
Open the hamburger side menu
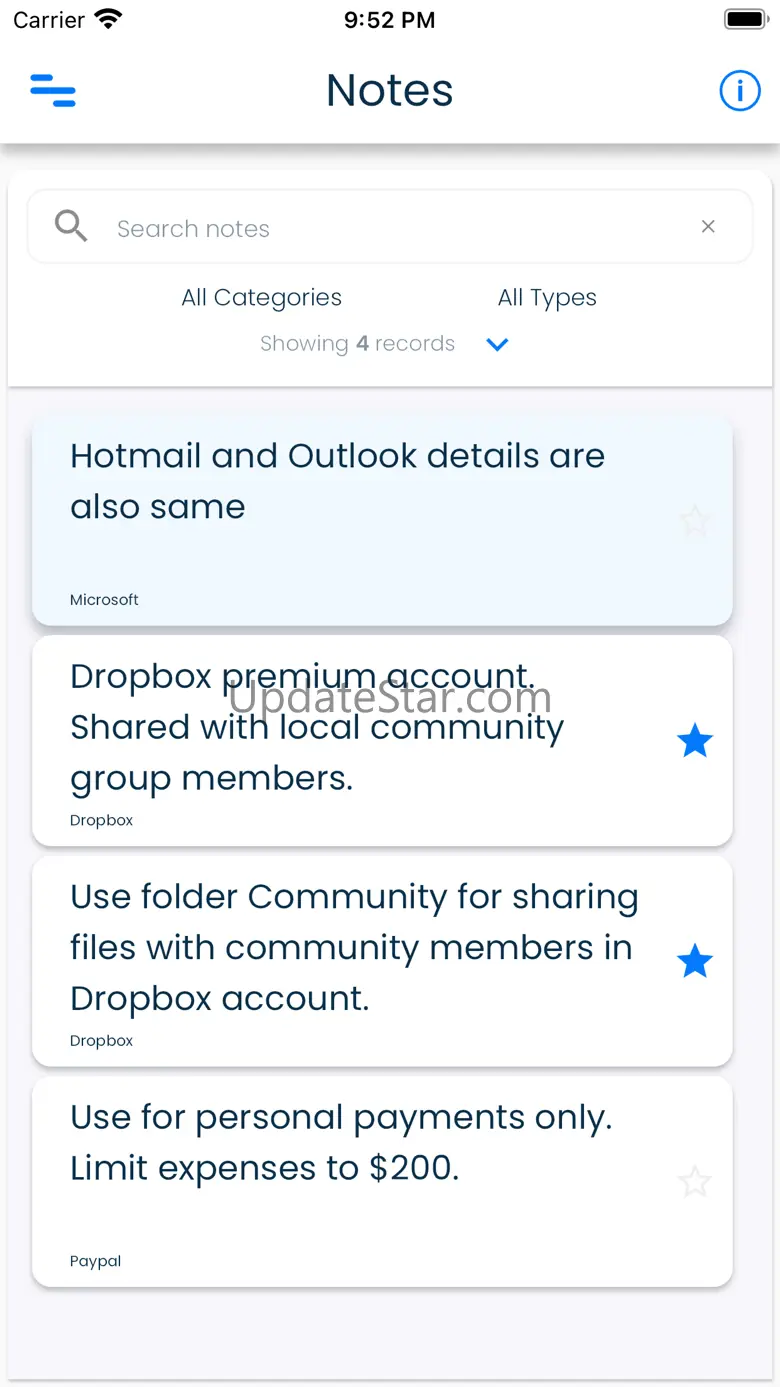click(x=53, y=91)
